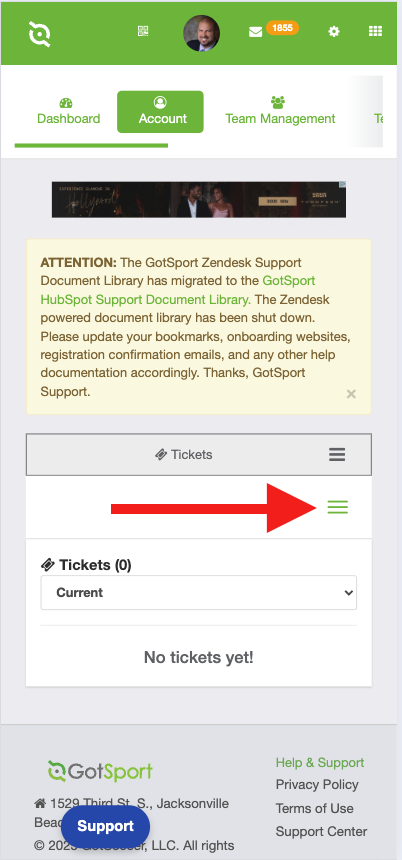Open the Terms of Use link
Viewport: 402px width, 860px height.
(314, 808)
